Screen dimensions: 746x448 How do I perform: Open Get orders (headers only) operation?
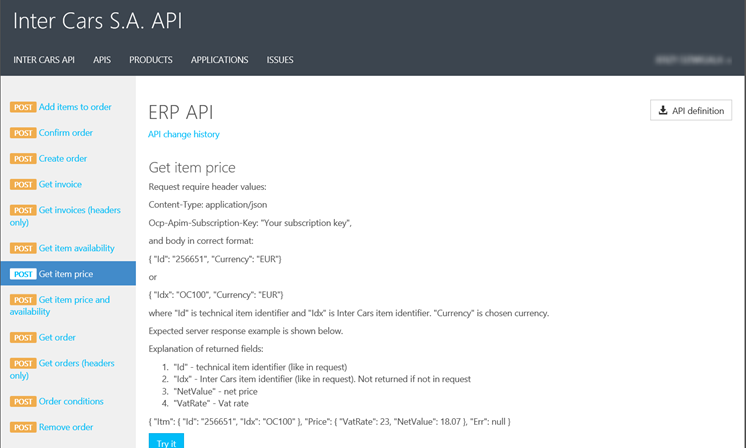coord(77,364)
